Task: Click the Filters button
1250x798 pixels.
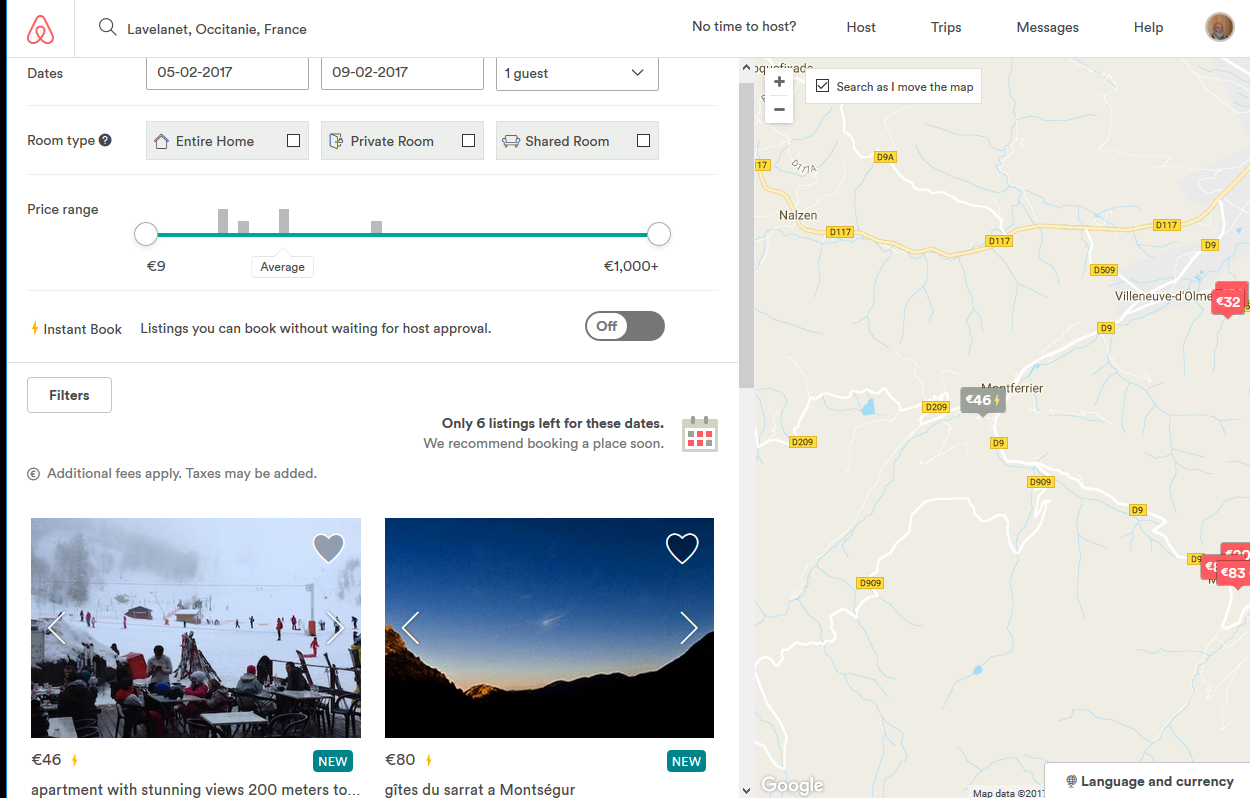Action: pos(69,395)
